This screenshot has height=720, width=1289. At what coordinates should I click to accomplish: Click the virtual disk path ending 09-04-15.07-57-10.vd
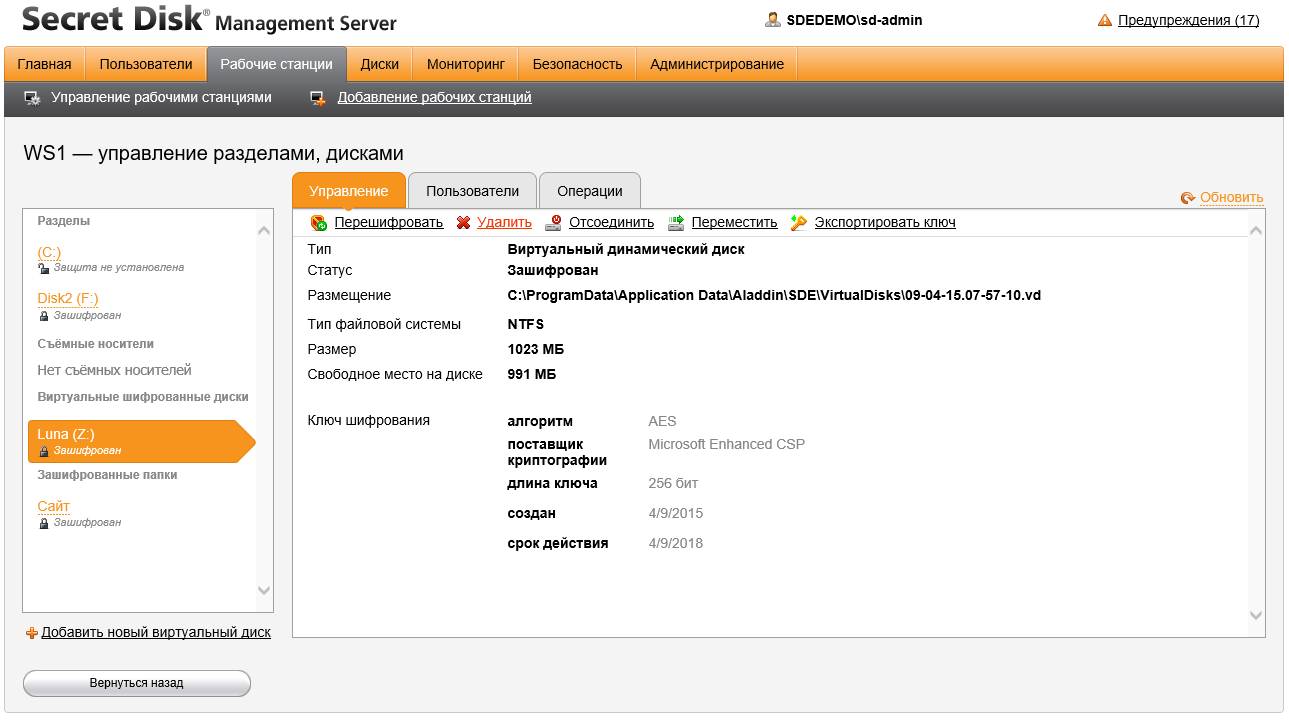pyautogui.click(x=775, y=295)
